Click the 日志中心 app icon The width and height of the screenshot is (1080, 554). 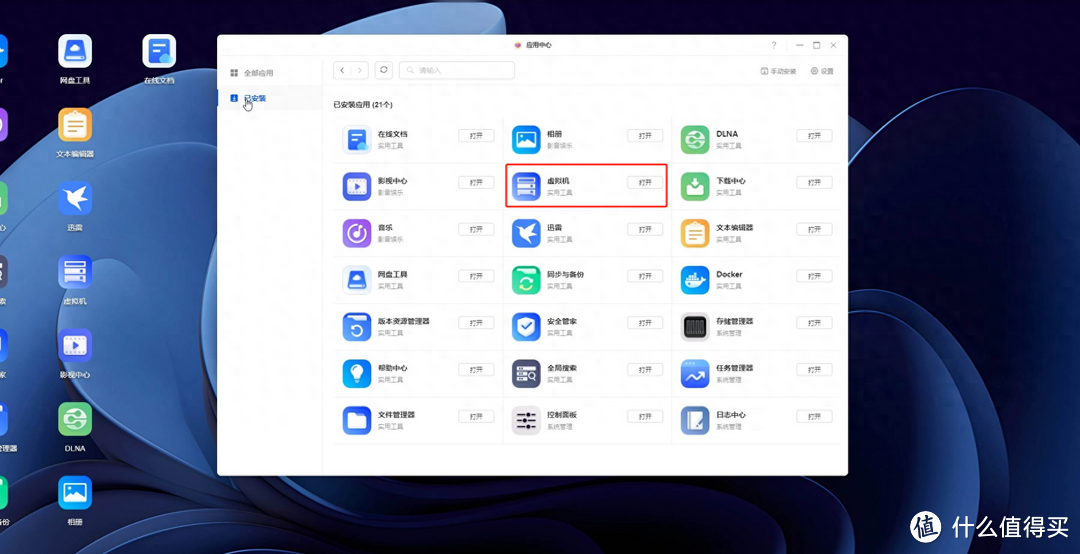695,420
